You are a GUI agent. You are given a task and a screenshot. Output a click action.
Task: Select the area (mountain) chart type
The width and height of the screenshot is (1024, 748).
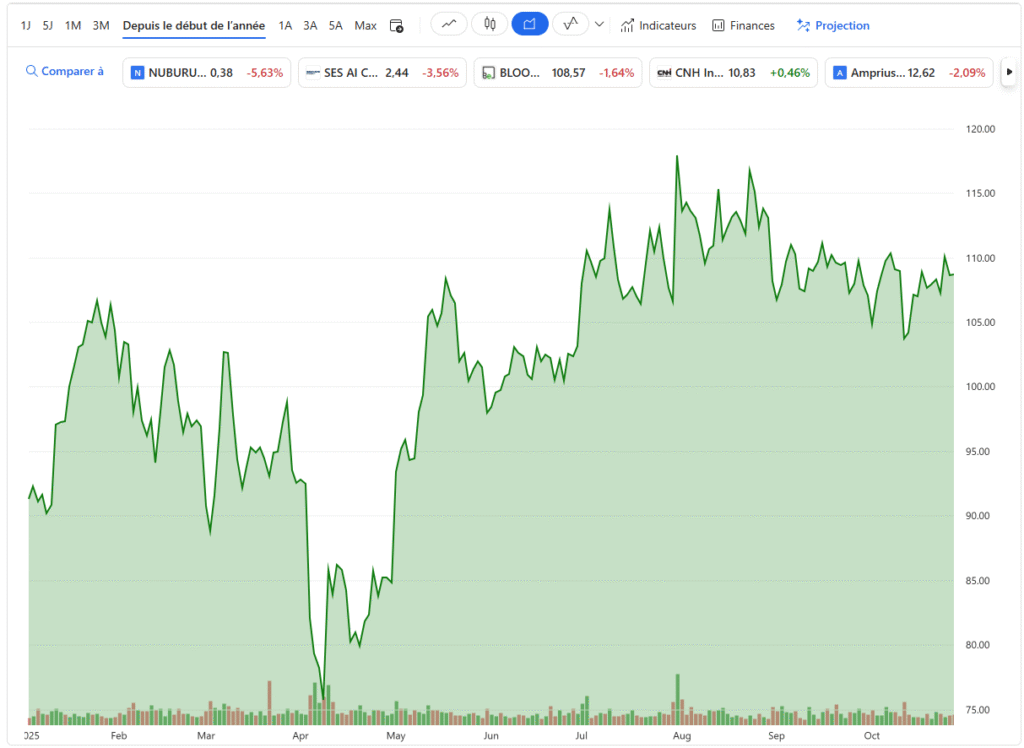(530, 24)
